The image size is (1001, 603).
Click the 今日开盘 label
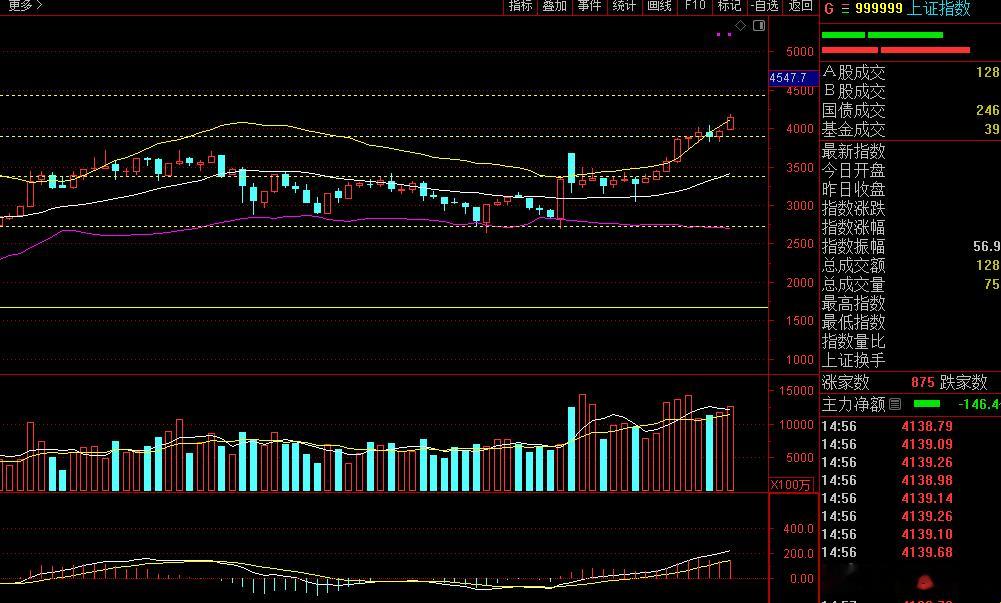[x=854, y=170]
